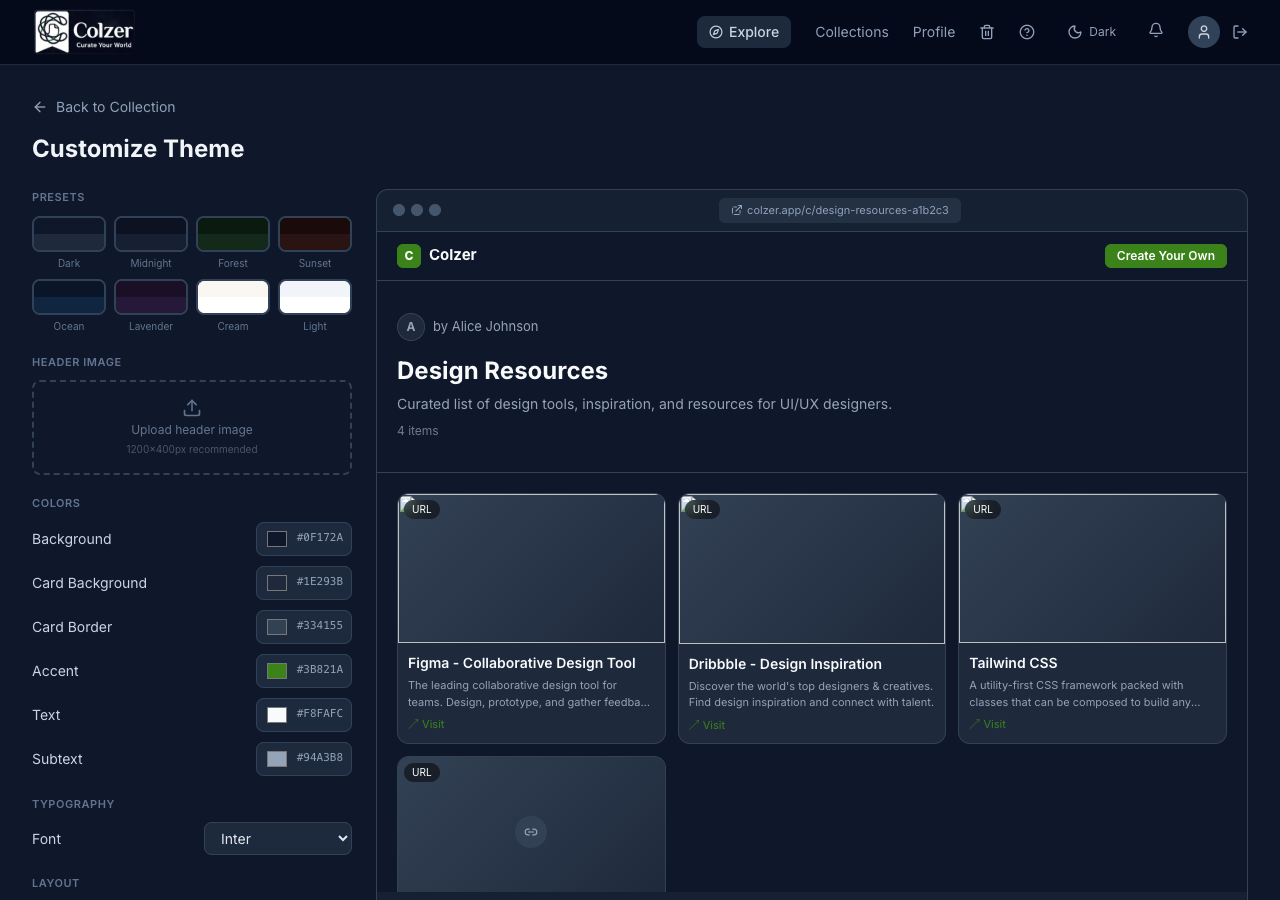Viewport: 1280px width, 900px height.
Task: Select the Ocean preset theme
Action: [69, 296]
